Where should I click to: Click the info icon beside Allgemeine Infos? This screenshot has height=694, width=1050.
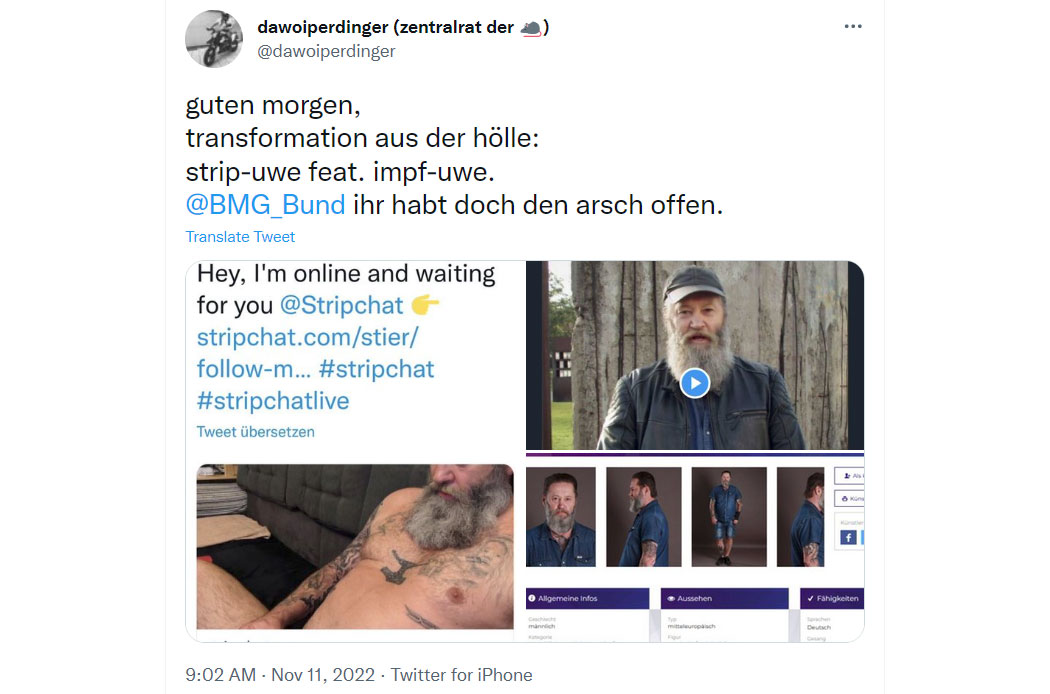pos(532,598)
